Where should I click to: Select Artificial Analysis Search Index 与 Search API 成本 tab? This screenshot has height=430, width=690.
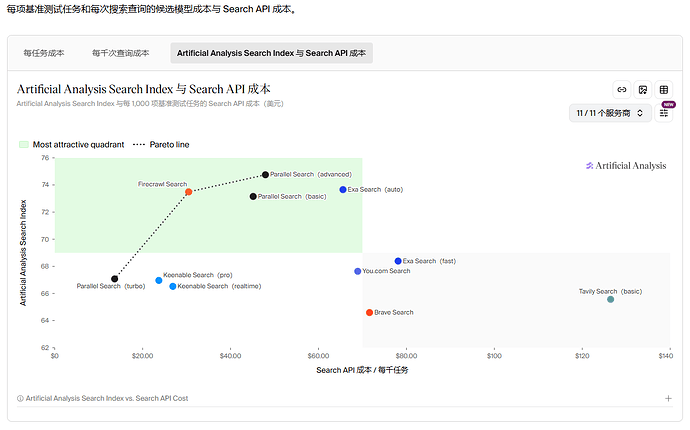click(x=272, y=53)
